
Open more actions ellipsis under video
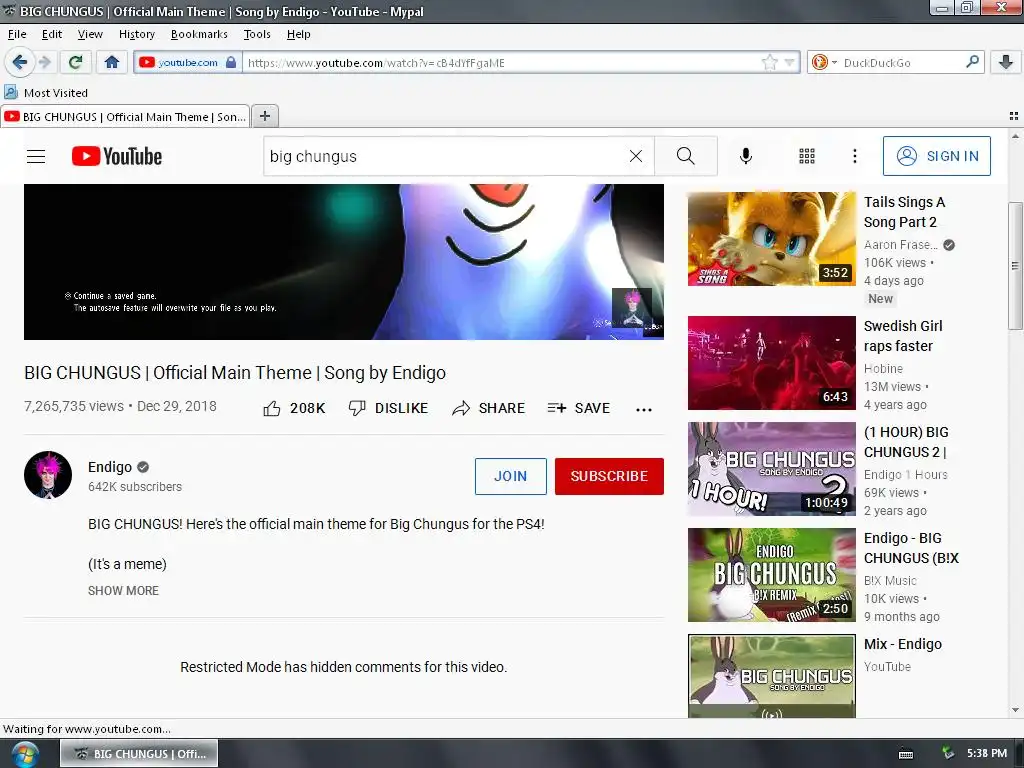click(x=644, y=409)
